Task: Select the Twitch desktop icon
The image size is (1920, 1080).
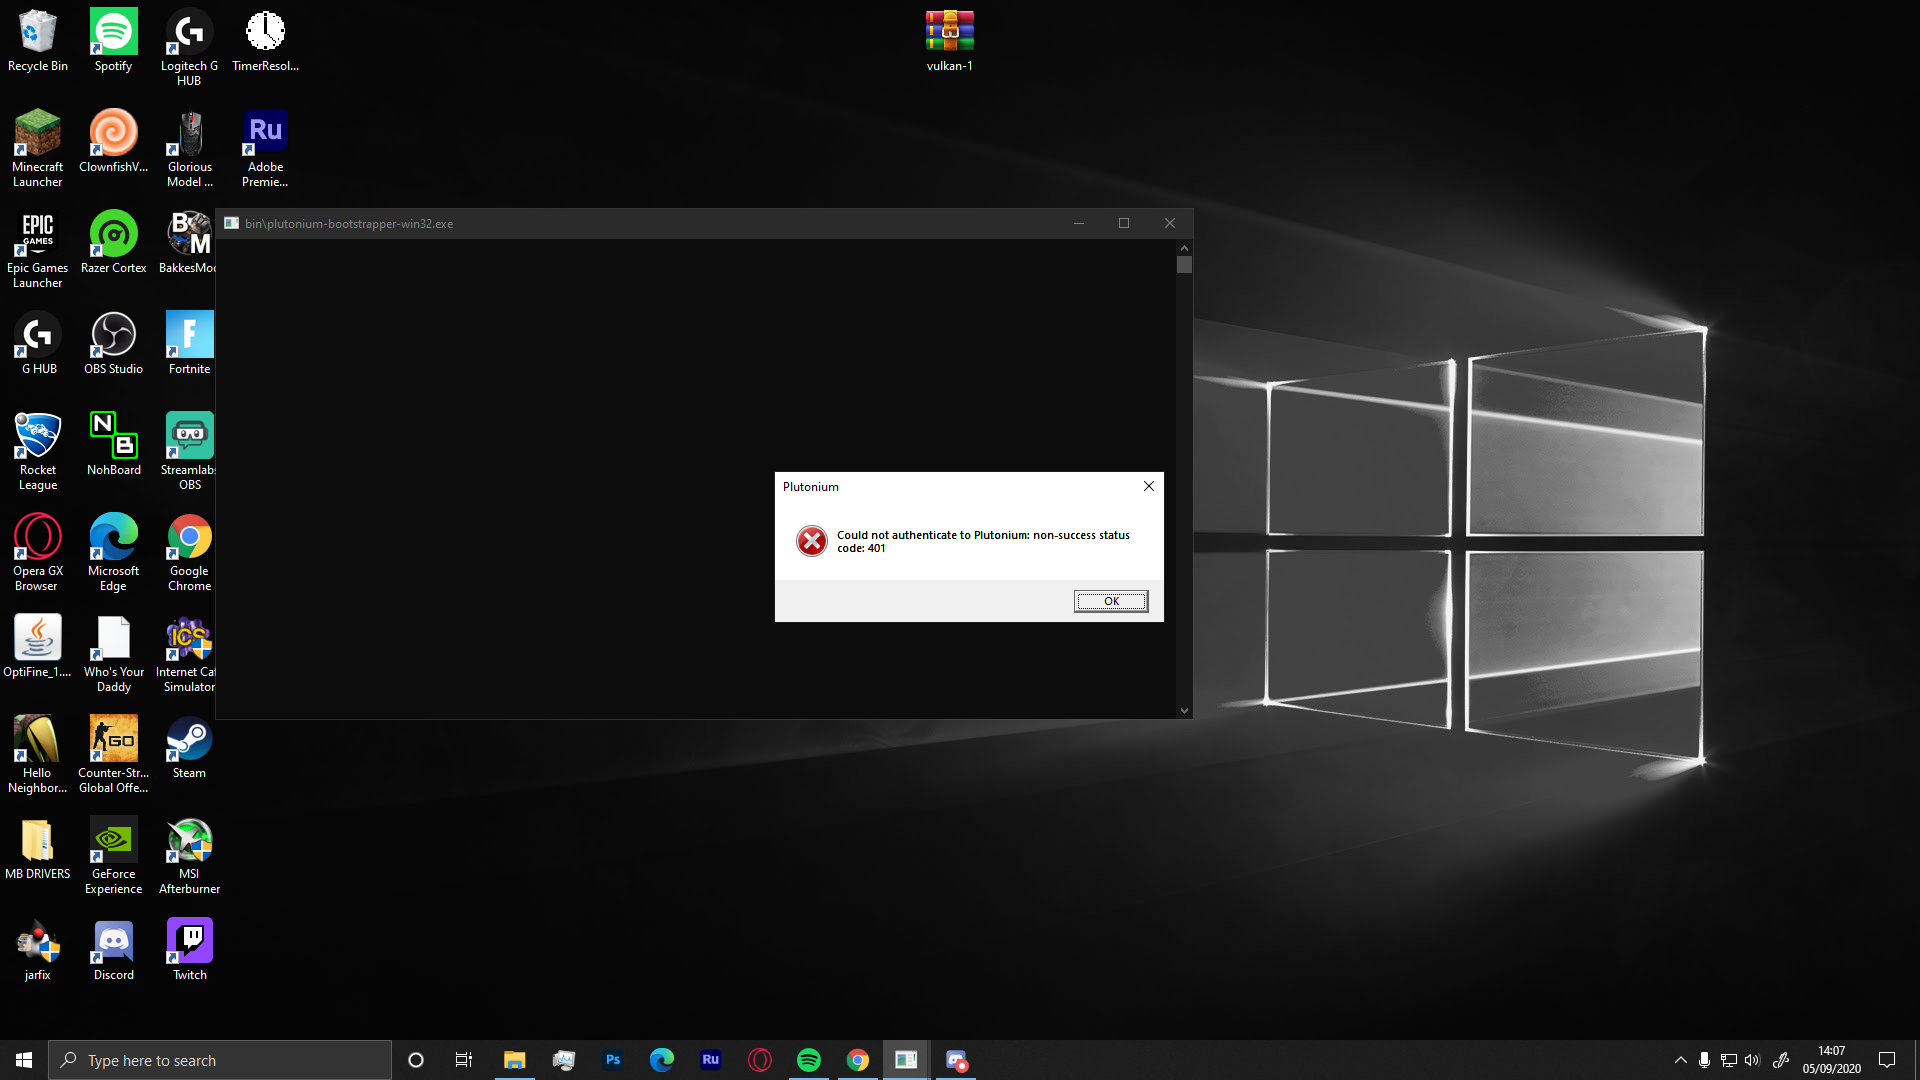Action: click(189, 950)
